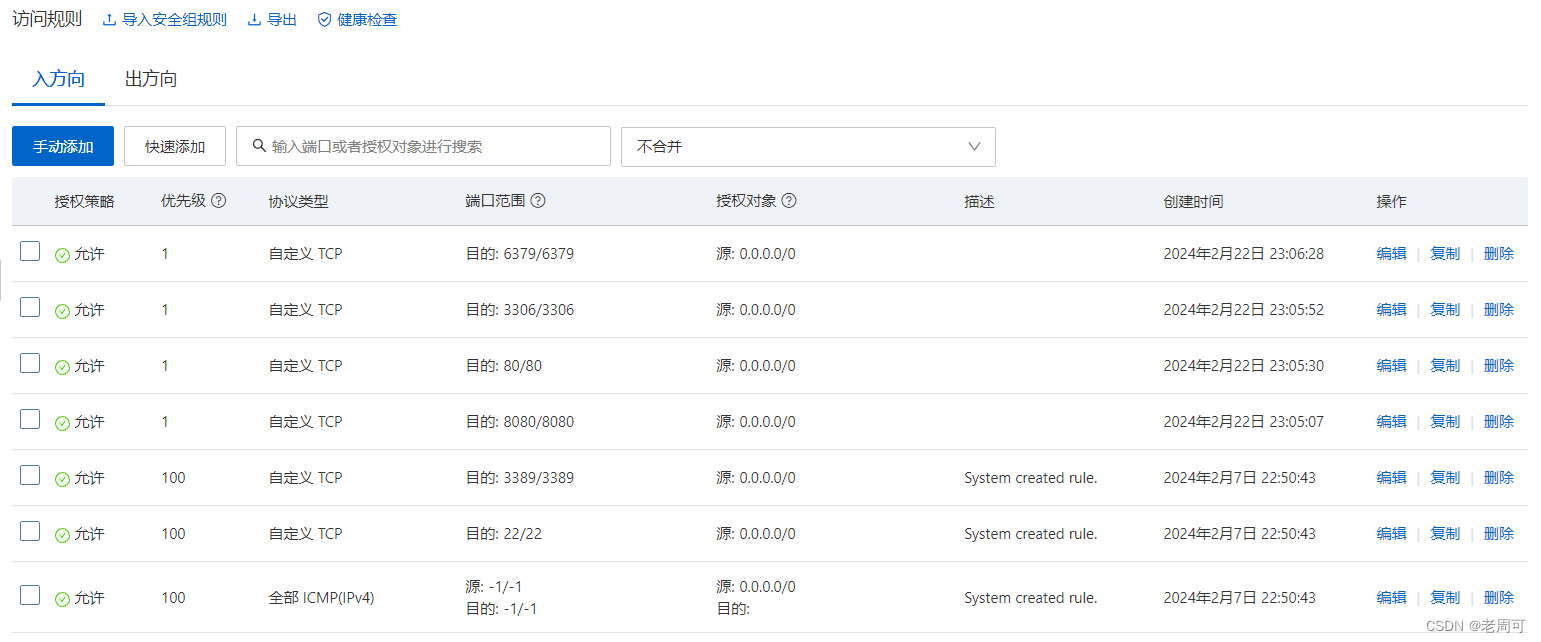Click the help icon next to 优先级
This screenshot has height=642, width=1541.
pos(218,200)
